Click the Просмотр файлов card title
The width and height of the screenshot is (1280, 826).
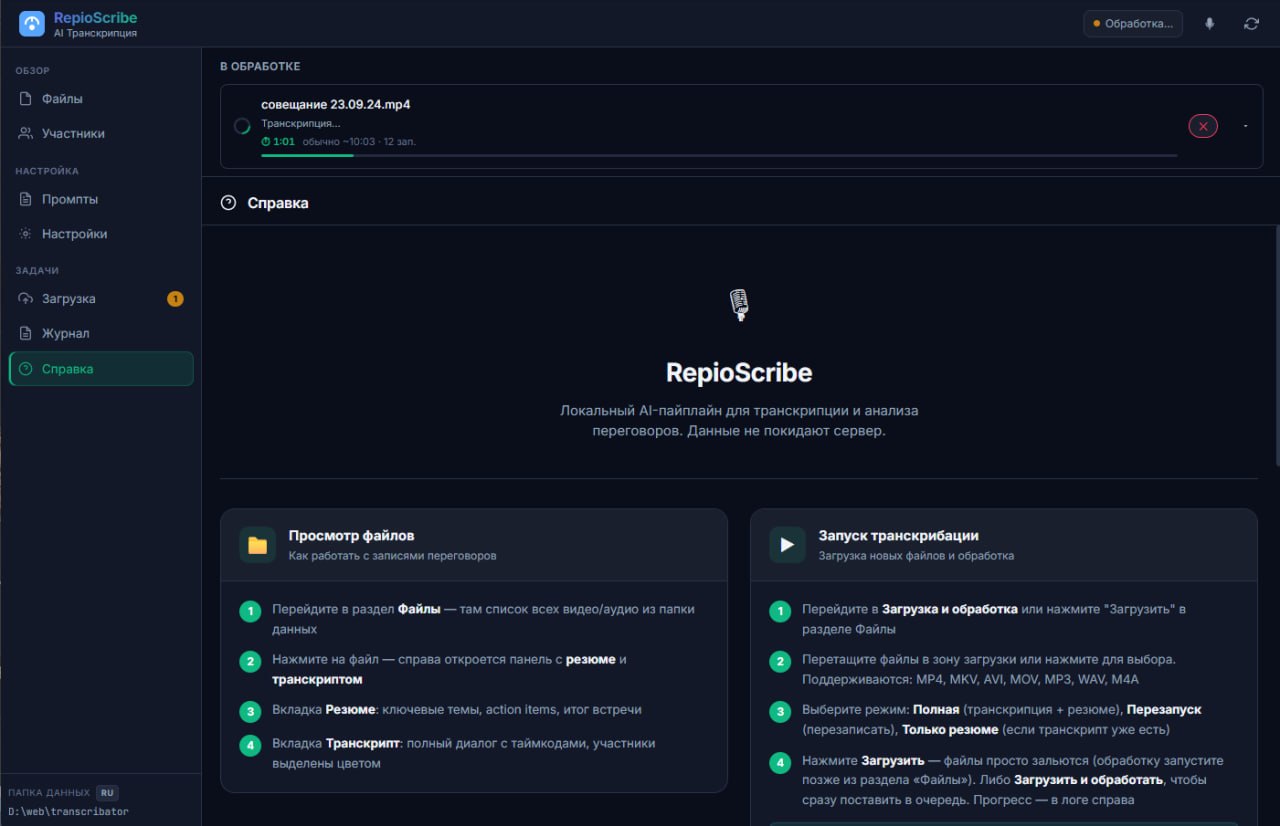351,536
